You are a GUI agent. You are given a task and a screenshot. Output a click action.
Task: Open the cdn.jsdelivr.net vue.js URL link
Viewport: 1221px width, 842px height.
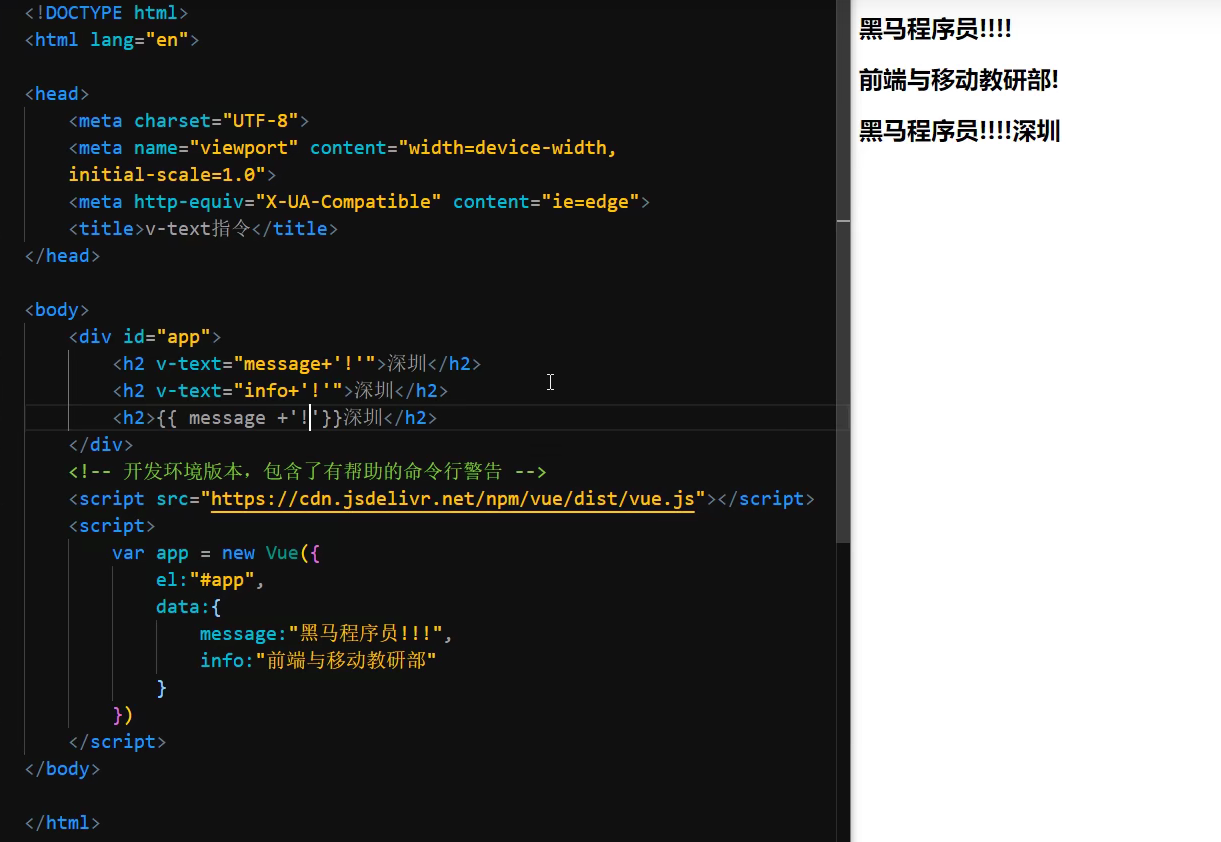click(x=453, y=498)
